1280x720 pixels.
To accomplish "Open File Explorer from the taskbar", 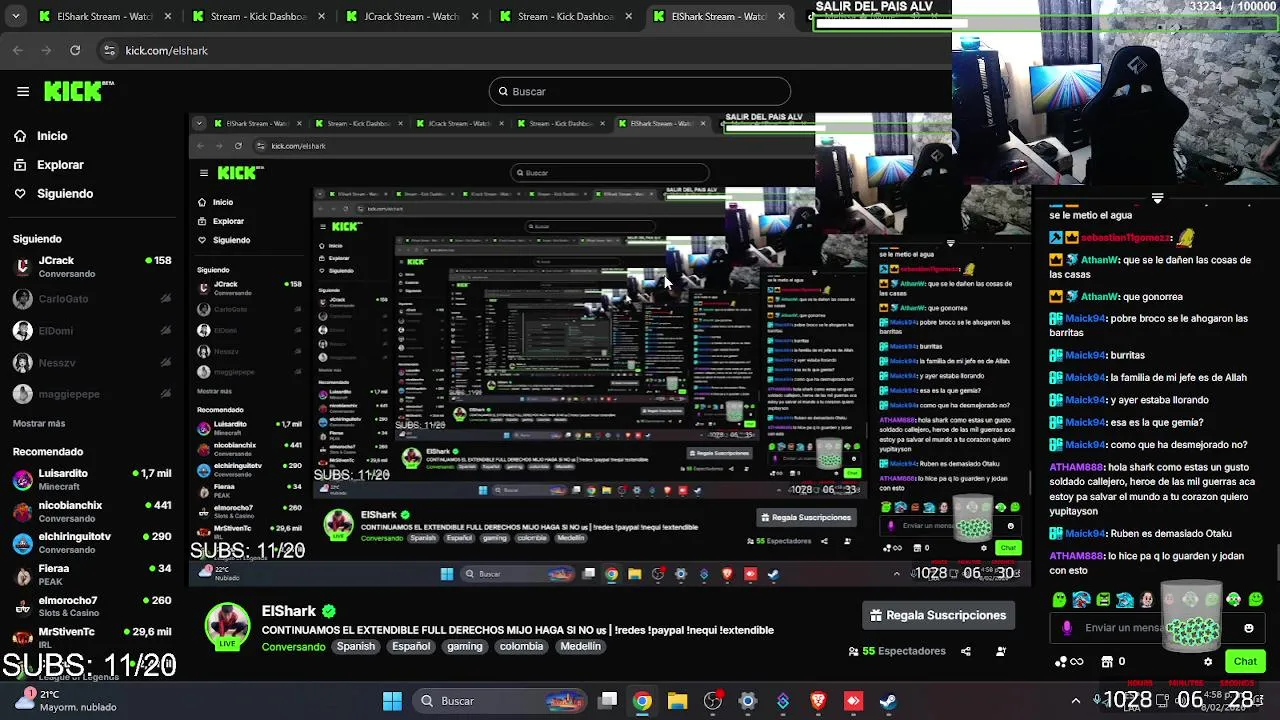I will tap(677, 701).
